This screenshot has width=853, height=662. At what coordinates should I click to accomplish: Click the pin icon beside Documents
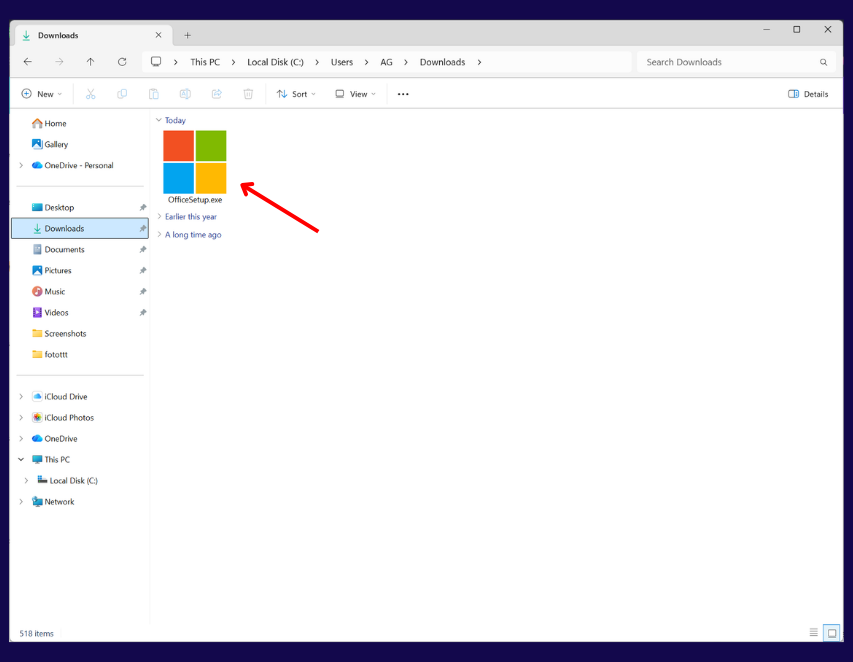[x=143, y=249]
